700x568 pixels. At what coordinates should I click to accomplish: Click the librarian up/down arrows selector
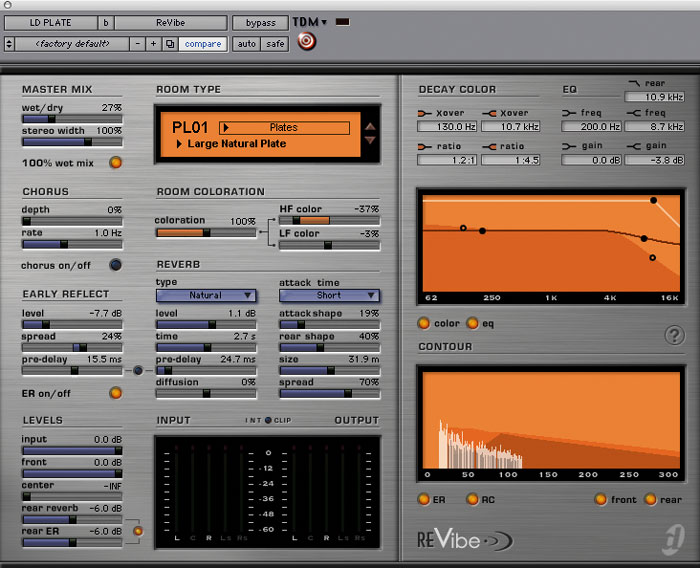point(9,44)
